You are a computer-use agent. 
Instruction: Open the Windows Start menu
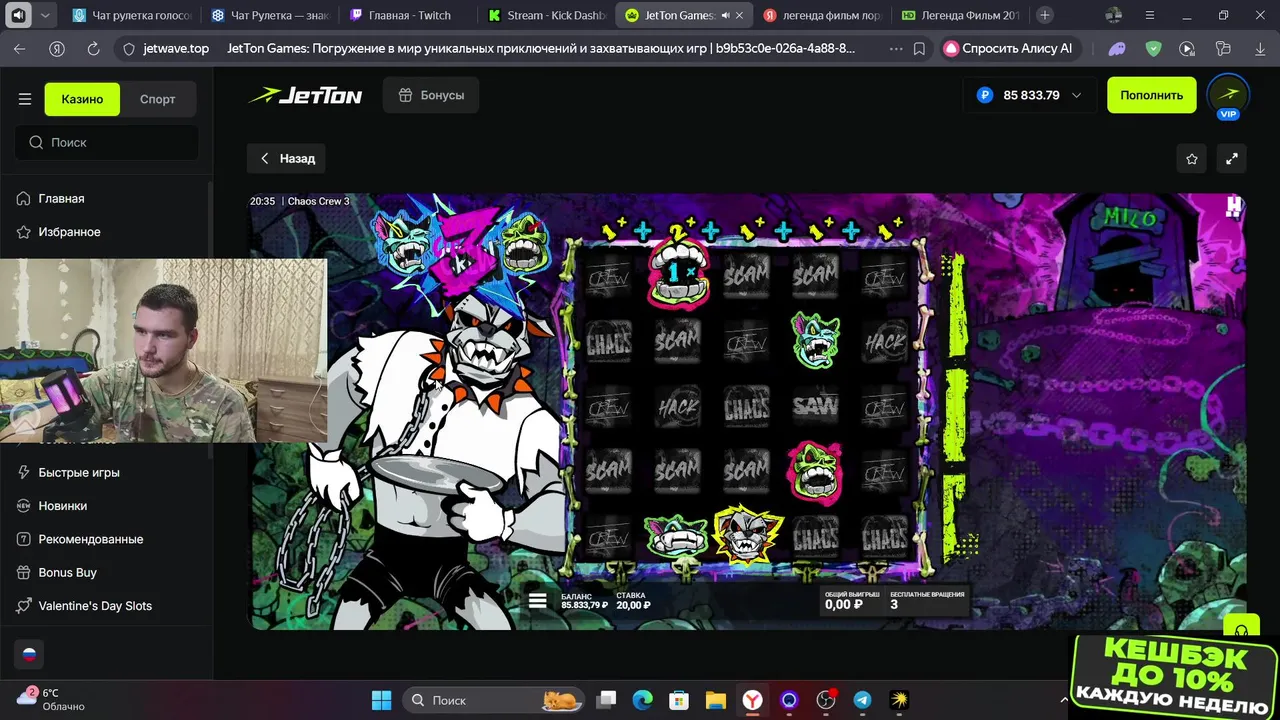[381, 700]
